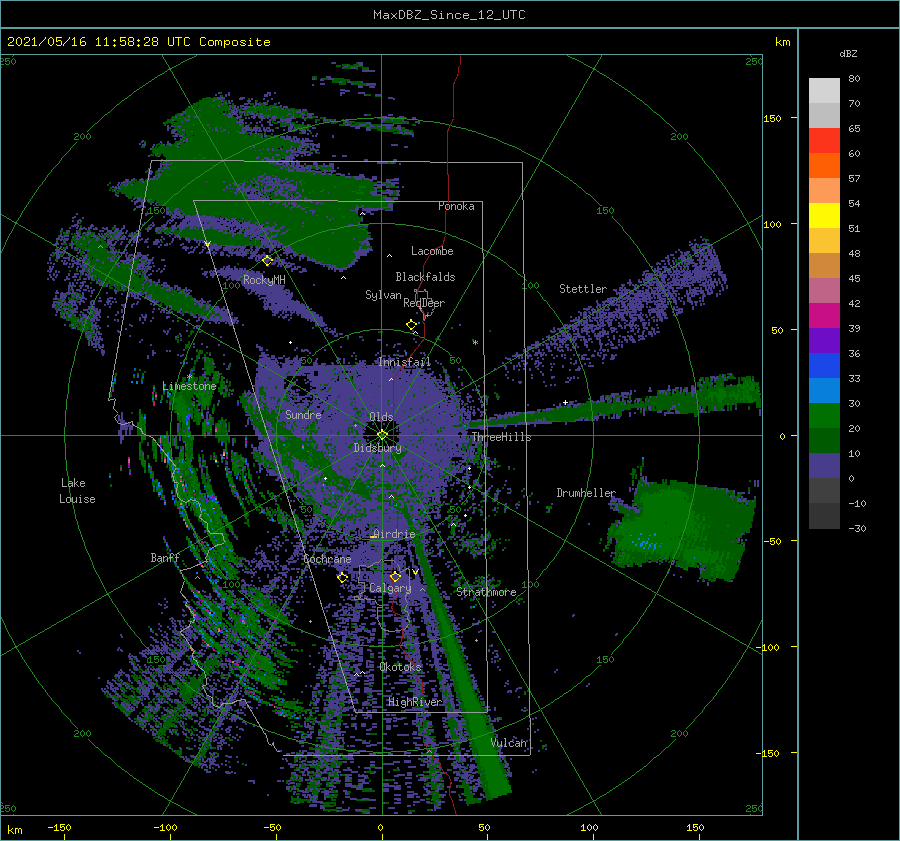The height and width of the screenshot is (841, 900).
Task: Choose the magenta 39-42 dBZ legend swatch
Action: point(824,315)
